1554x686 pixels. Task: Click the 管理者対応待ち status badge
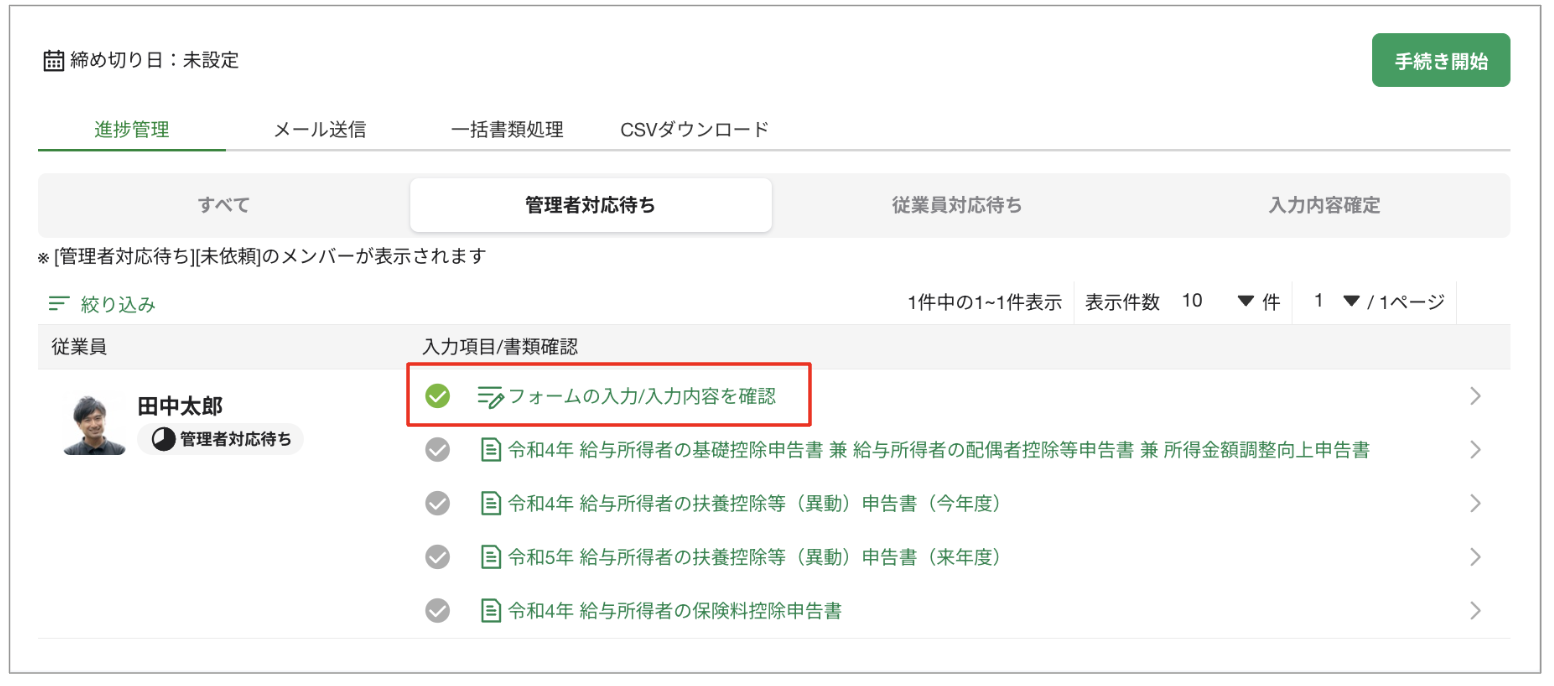220,438
